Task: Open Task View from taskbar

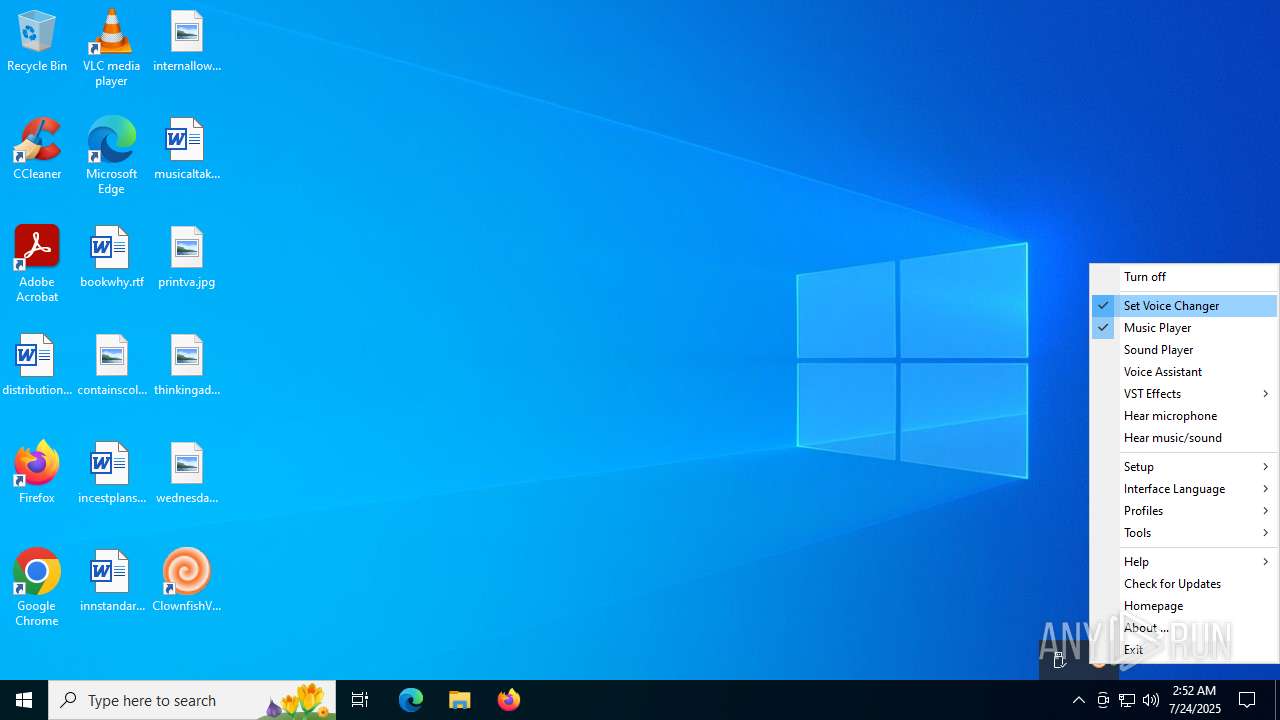Action: (x=360, y=700)
